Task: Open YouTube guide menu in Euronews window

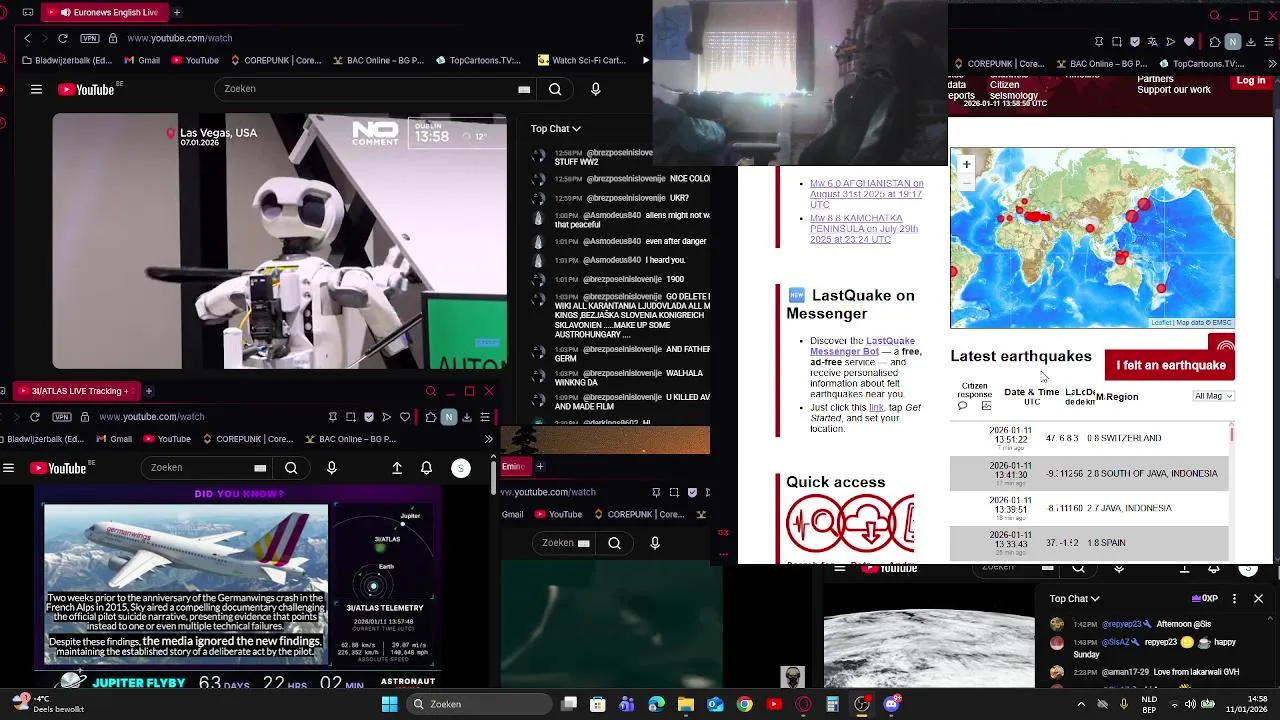Action: (x=36, y=89)
